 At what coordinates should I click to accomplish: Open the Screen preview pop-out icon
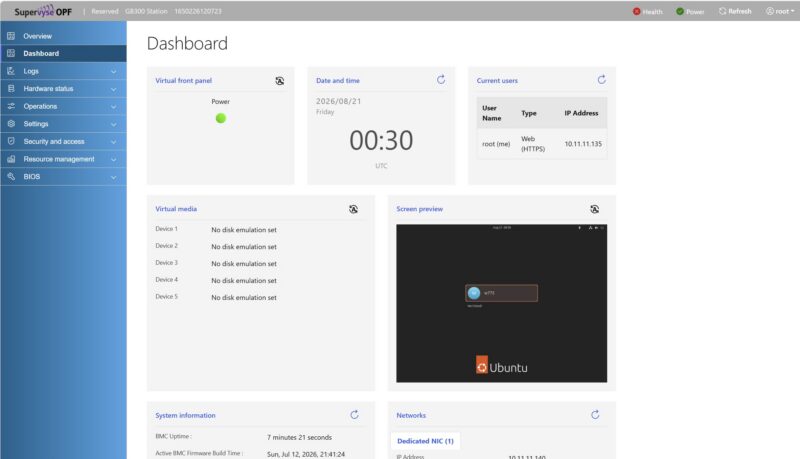(594, 209)
